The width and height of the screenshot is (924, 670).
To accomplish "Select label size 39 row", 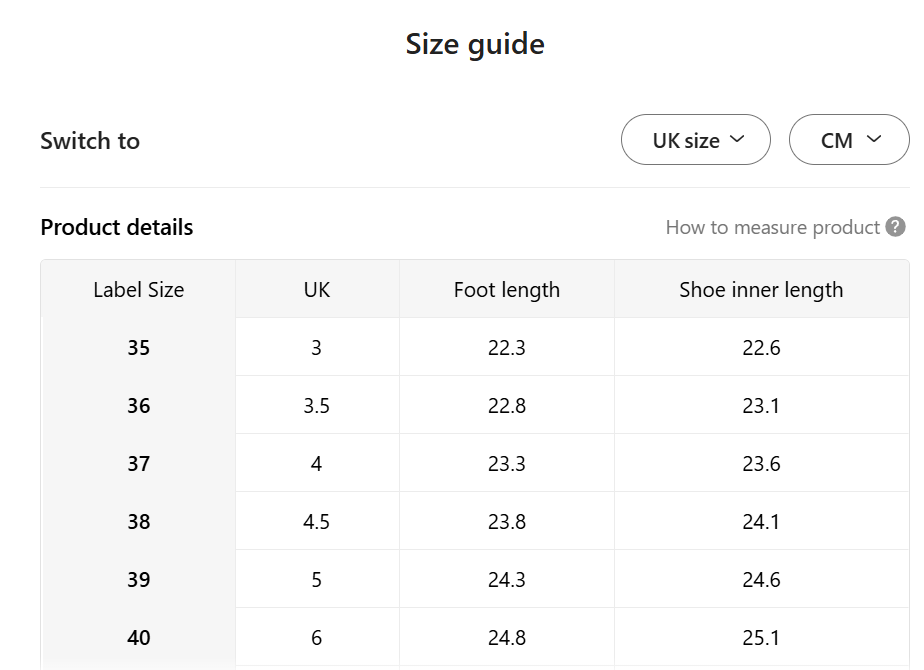I will 138,580.
